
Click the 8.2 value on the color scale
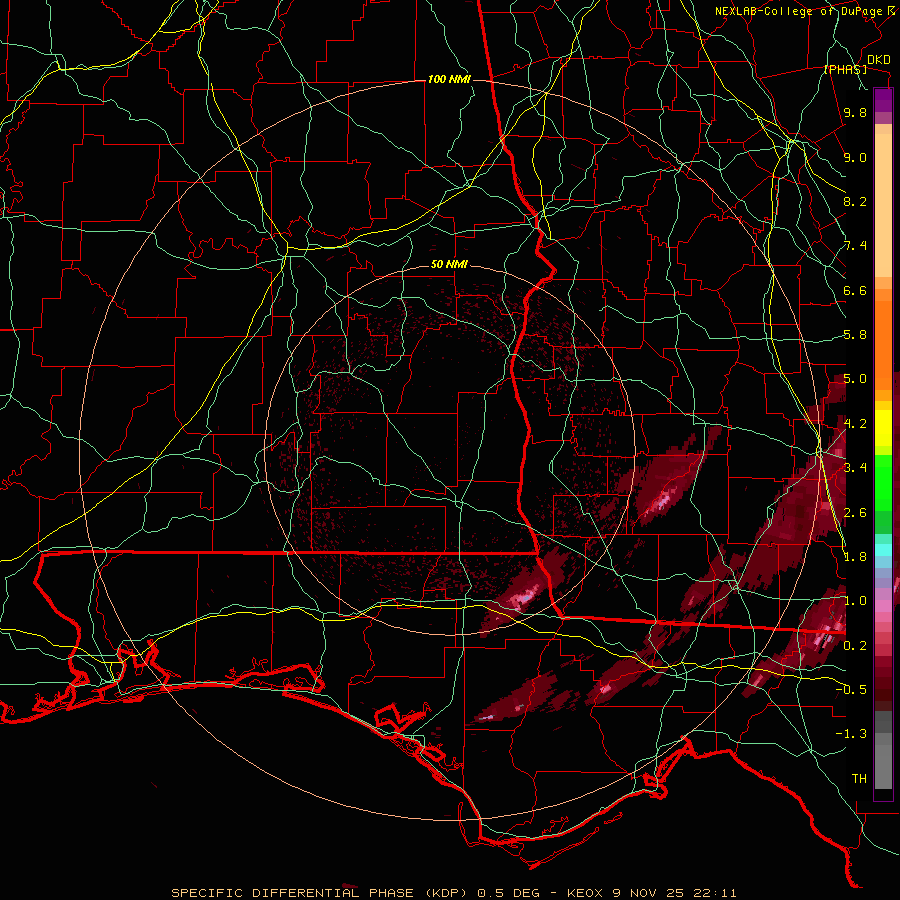[855, 201]
